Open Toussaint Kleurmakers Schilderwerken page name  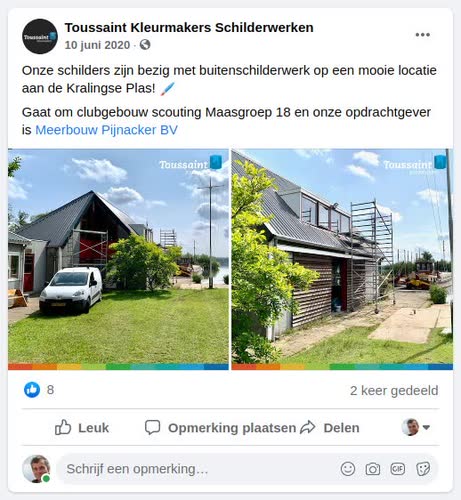click(x=189, y=28)
